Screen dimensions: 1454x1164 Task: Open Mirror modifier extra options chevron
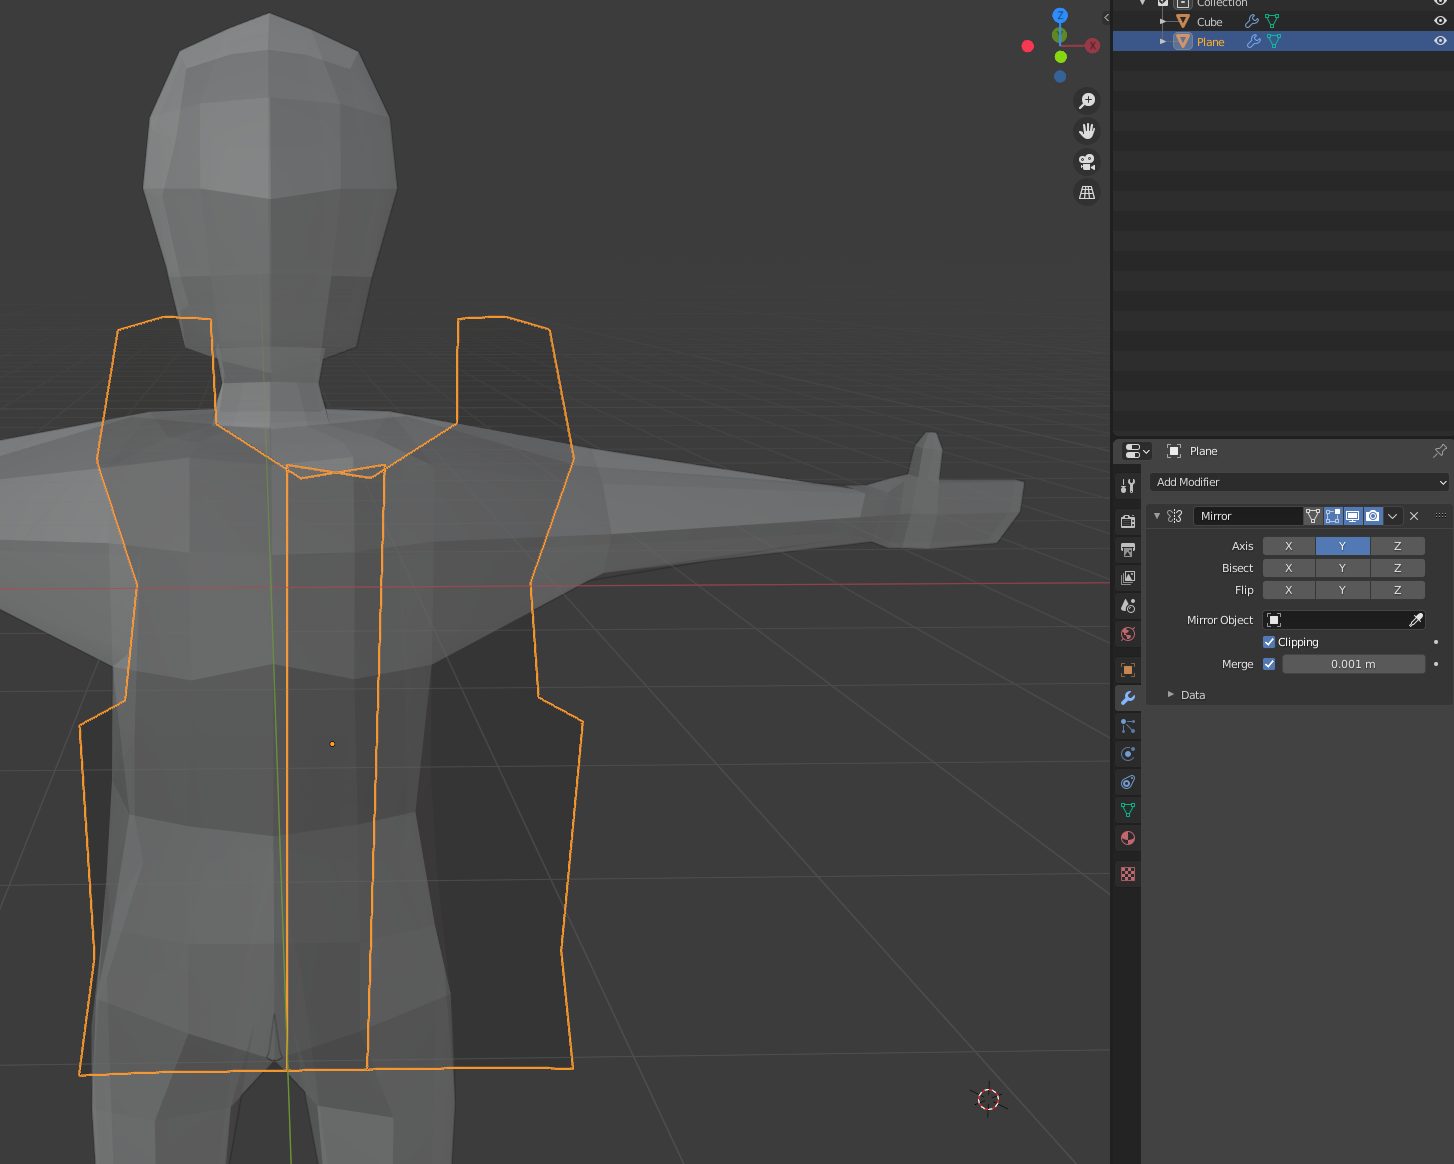click(x=1393, y=516)
